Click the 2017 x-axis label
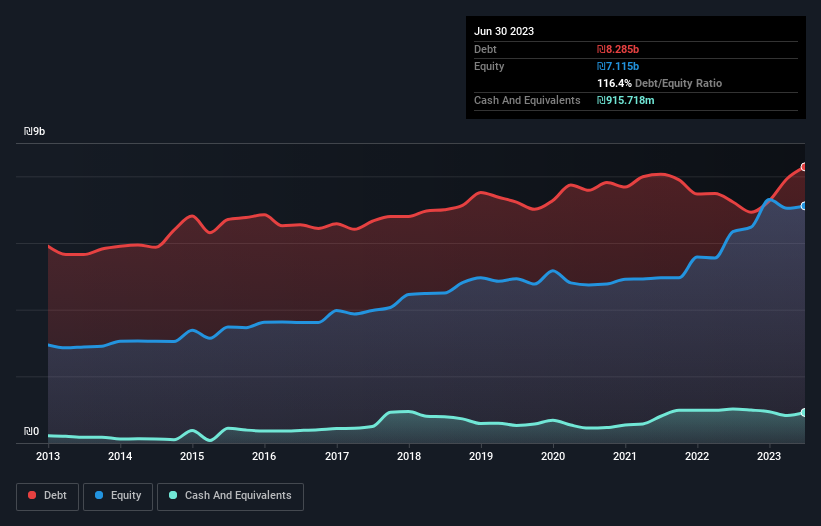This screenshot has height=526, width=821. 337,456
